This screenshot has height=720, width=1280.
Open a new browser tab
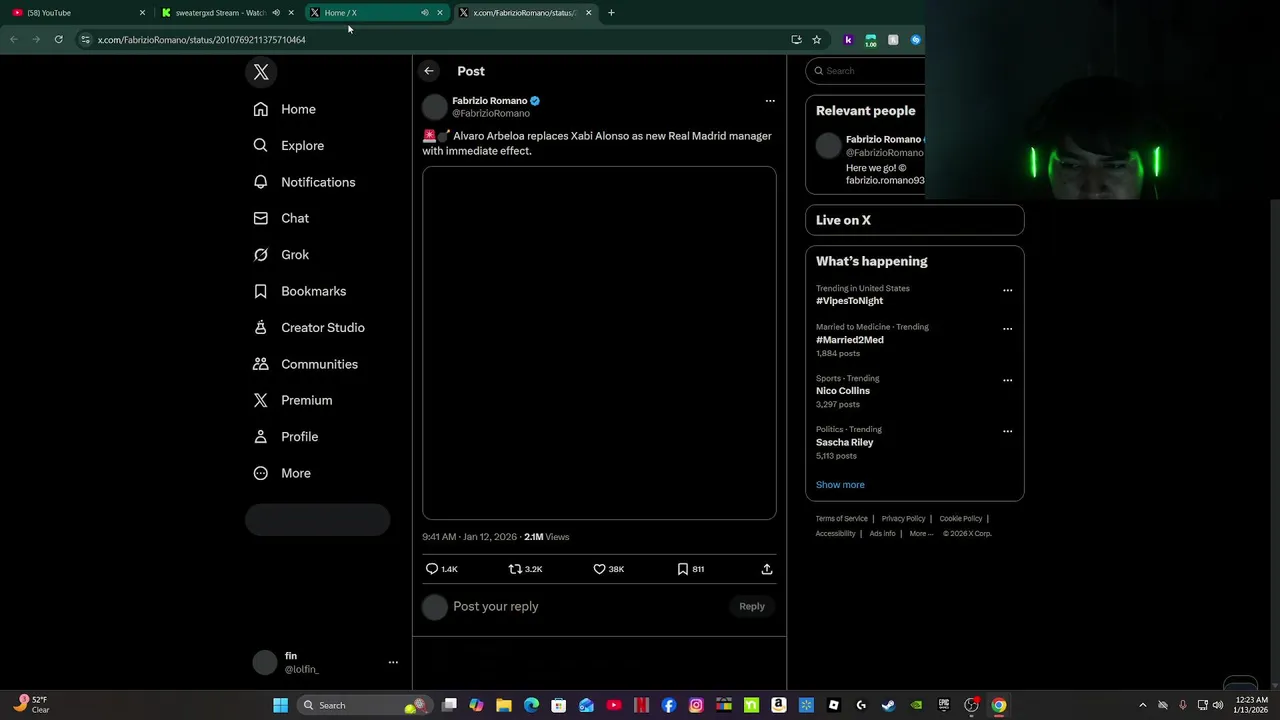coord(611,13)
